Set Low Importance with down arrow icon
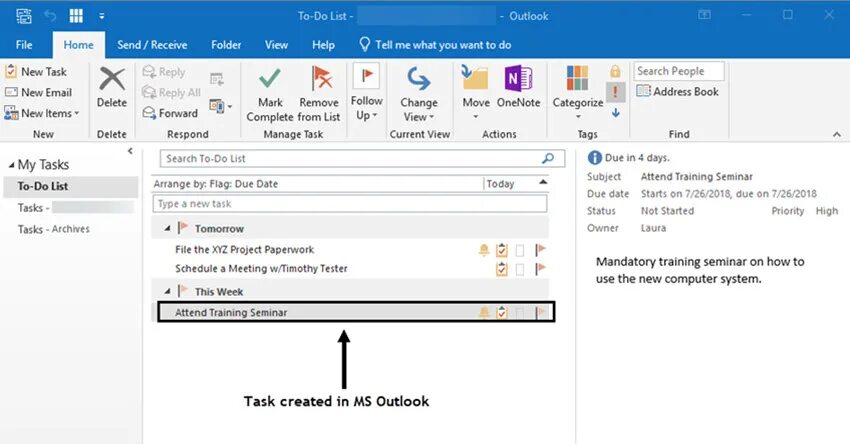850x445 pixels. [x=615, y=113]
